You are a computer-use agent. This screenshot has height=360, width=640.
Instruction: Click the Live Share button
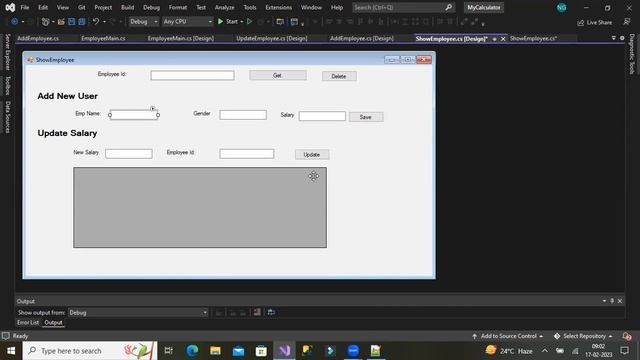click(x=594, y=22)
